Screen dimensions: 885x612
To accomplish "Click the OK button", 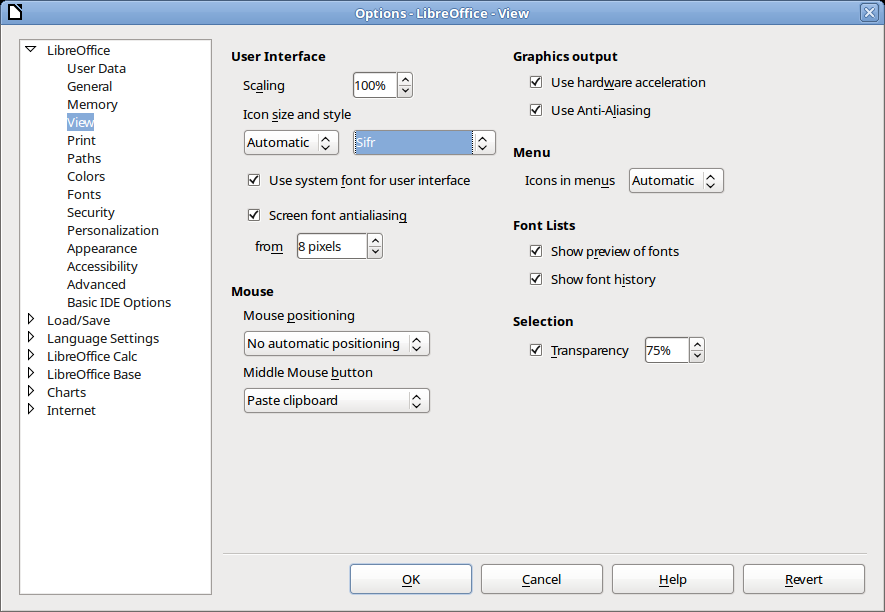I will [x=411, y=579].
